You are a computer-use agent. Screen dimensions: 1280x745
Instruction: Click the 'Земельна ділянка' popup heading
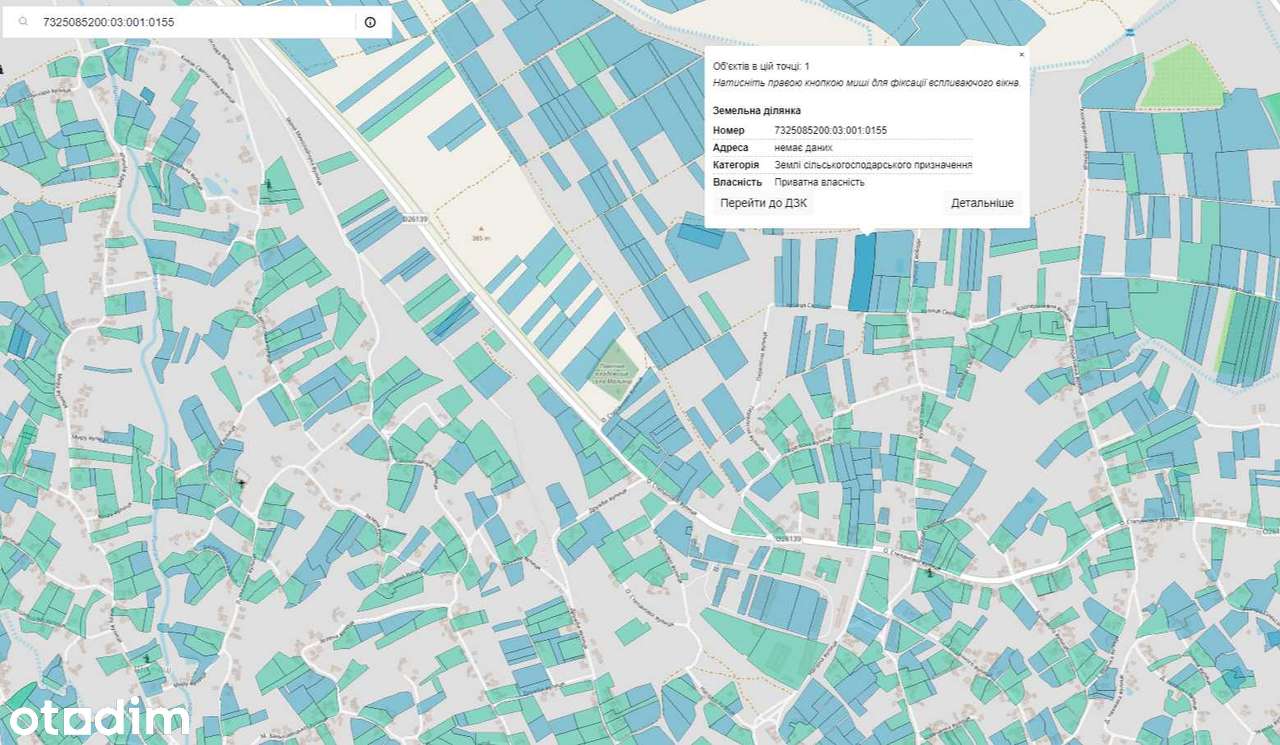click(757, 110)
